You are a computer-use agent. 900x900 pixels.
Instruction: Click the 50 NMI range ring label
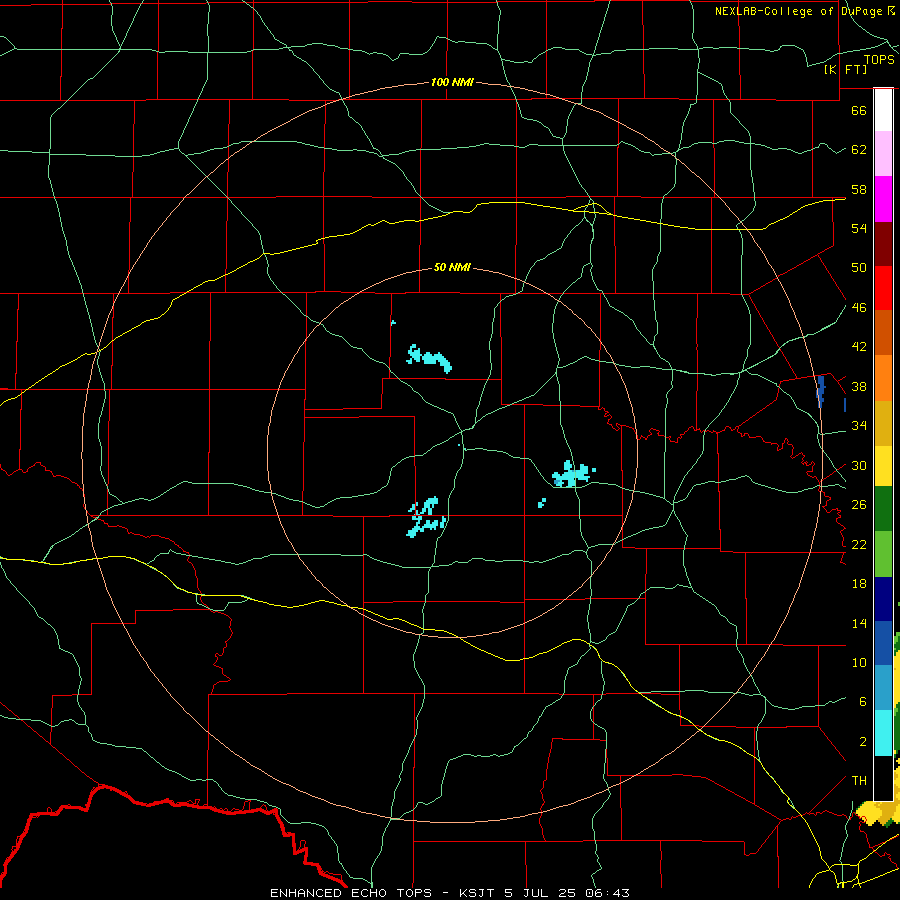pyautogui.click(x=452, y=267)
